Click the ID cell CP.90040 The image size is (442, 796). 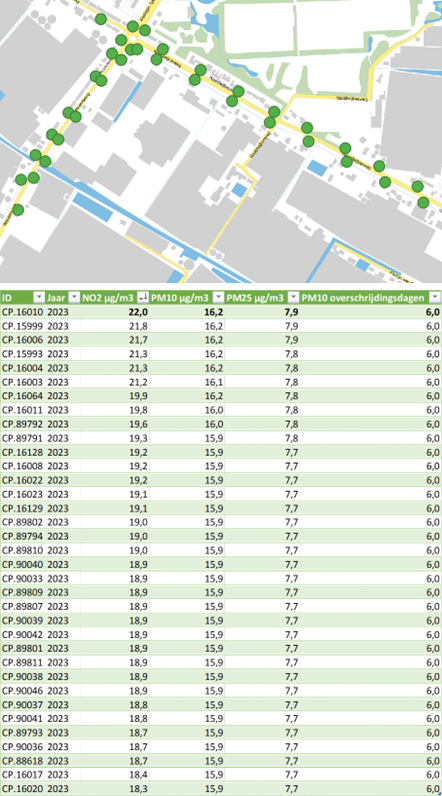(23, 564)
